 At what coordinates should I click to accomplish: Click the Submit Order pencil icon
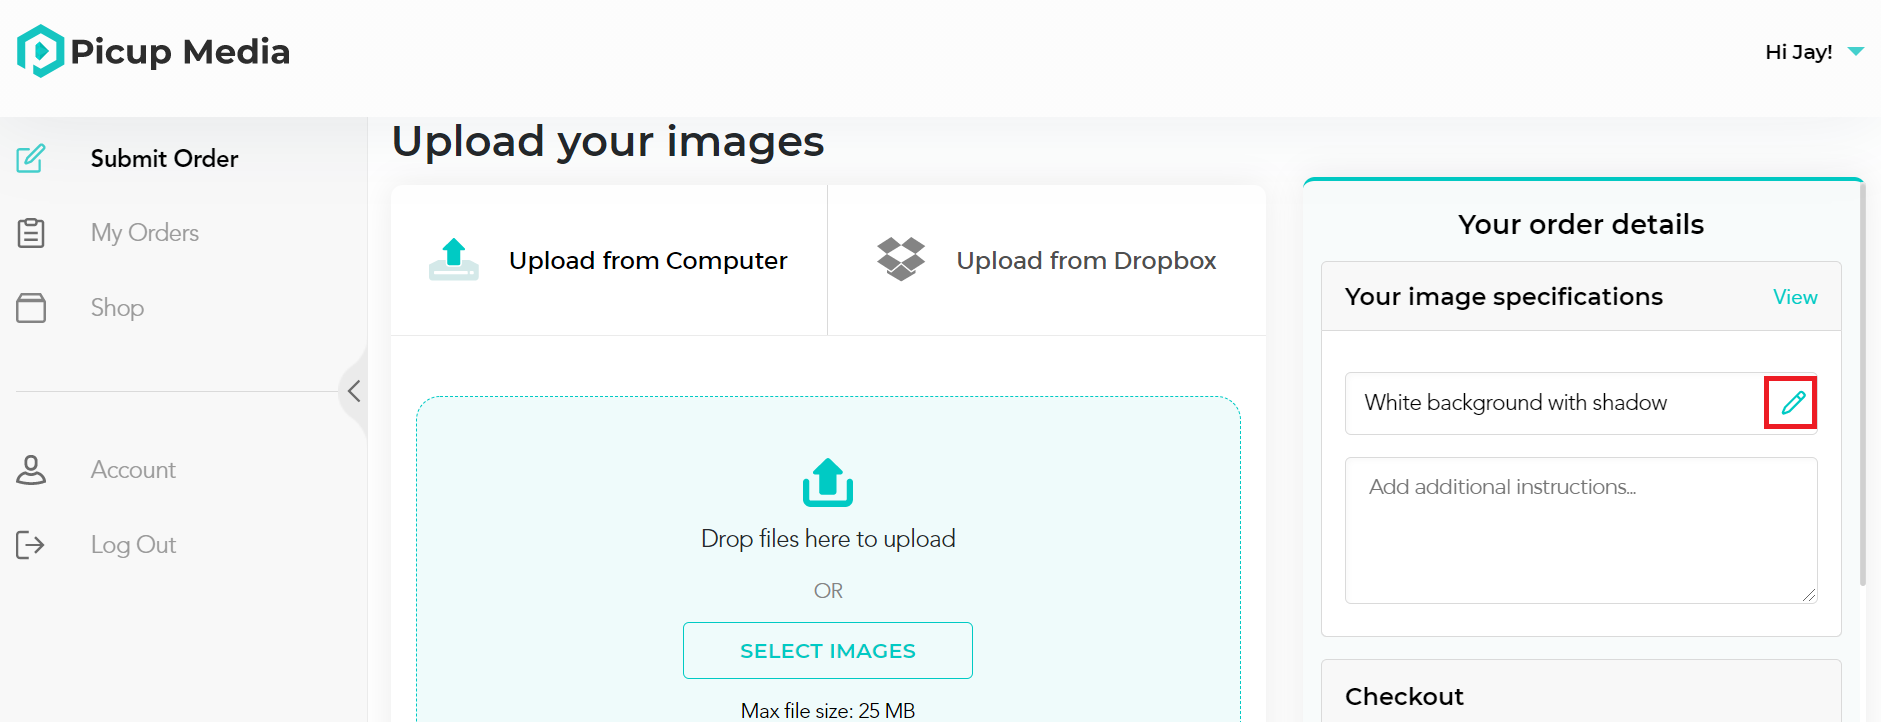pos(31,158)
